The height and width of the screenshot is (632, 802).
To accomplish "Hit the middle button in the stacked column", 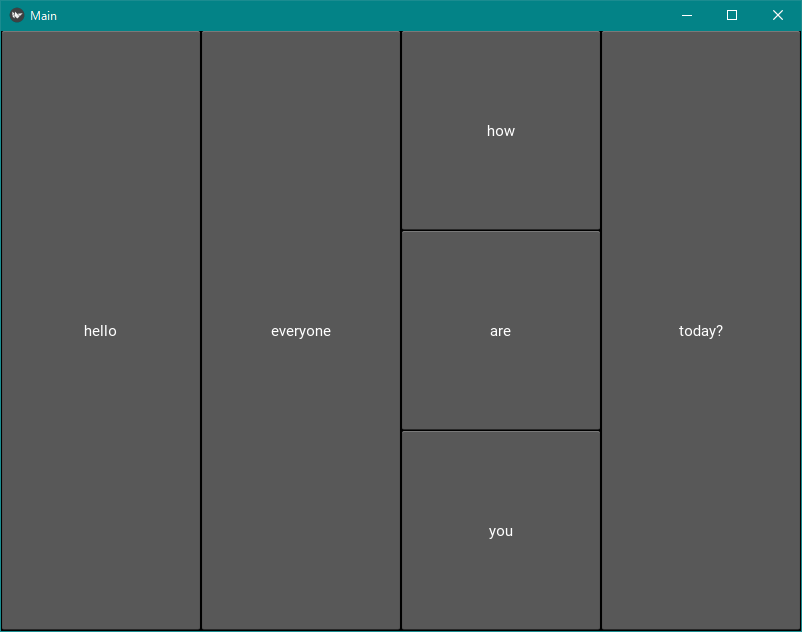I will [x=501, y=331].
